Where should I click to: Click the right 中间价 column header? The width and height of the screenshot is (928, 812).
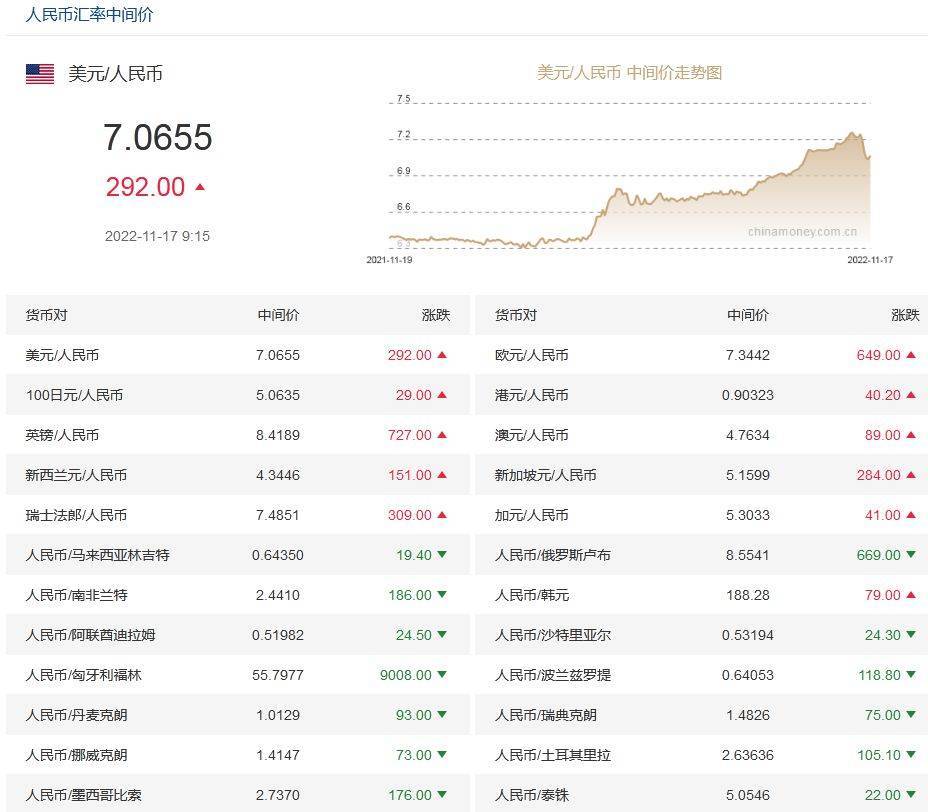(748, 315)
